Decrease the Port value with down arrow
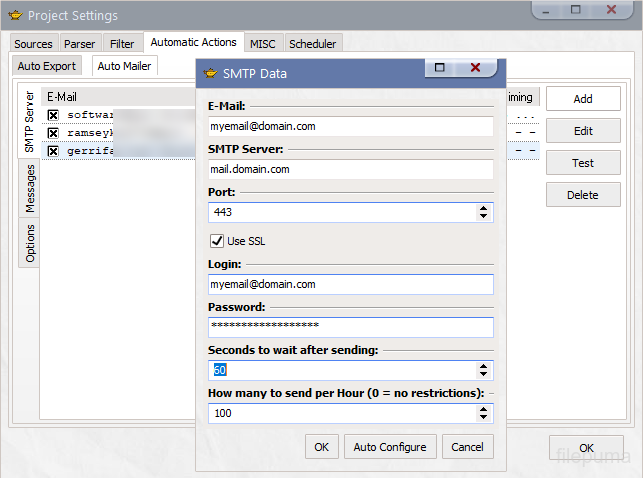643x478 pixels. (x=485, y=217)
